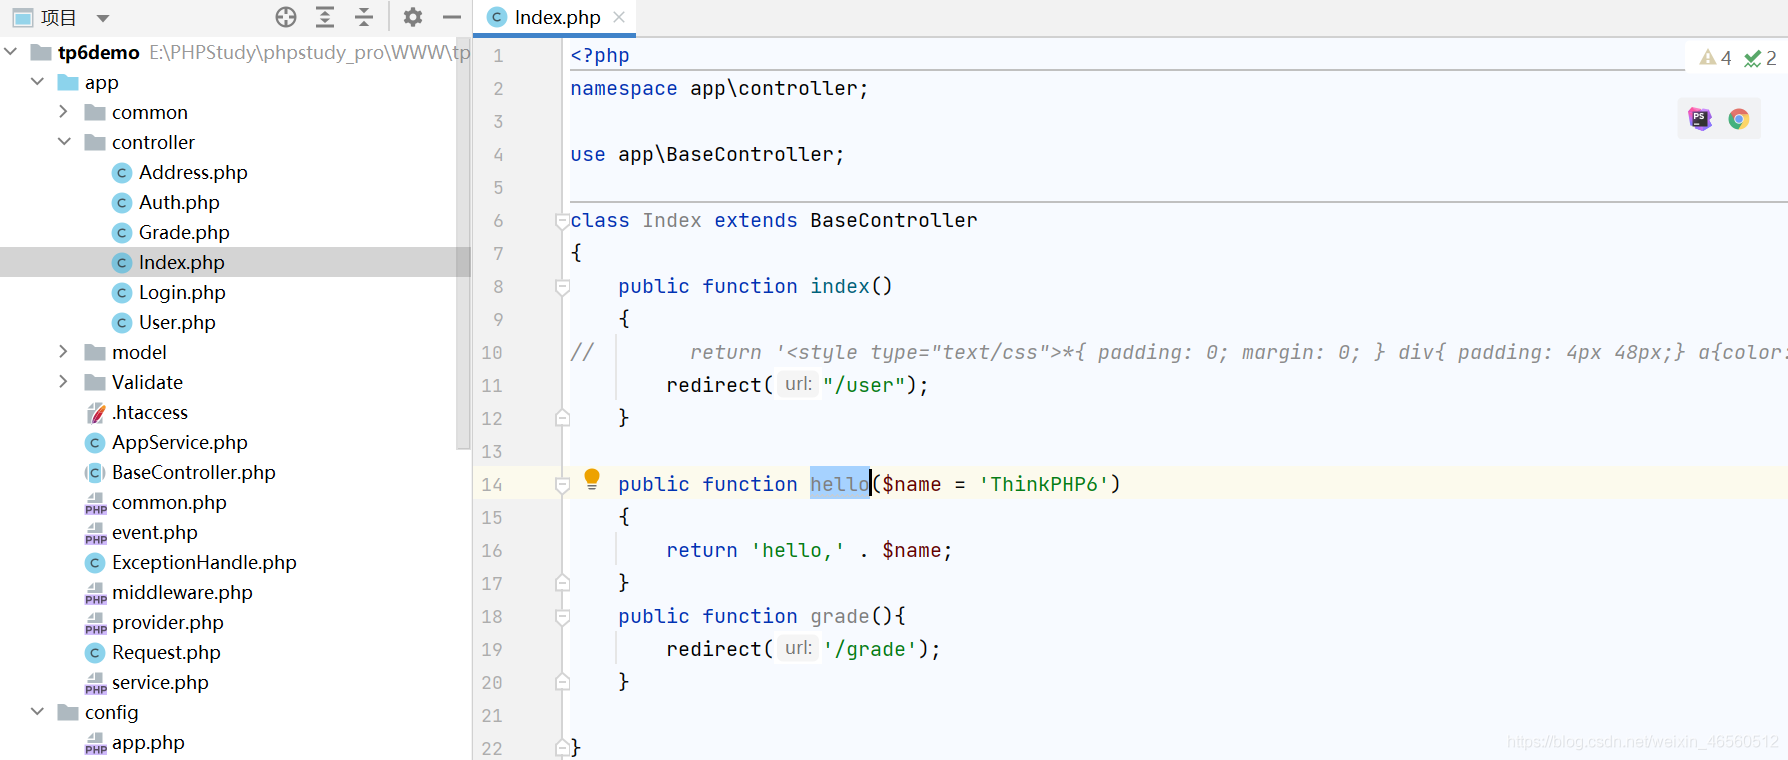Click the namespace app\controller line

(x=719, y=88)
